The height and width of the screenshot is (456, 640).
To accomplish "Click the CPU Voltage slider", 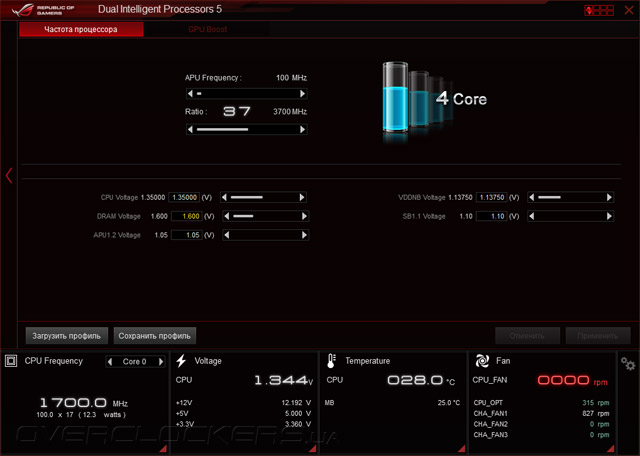I will point(263,197).
